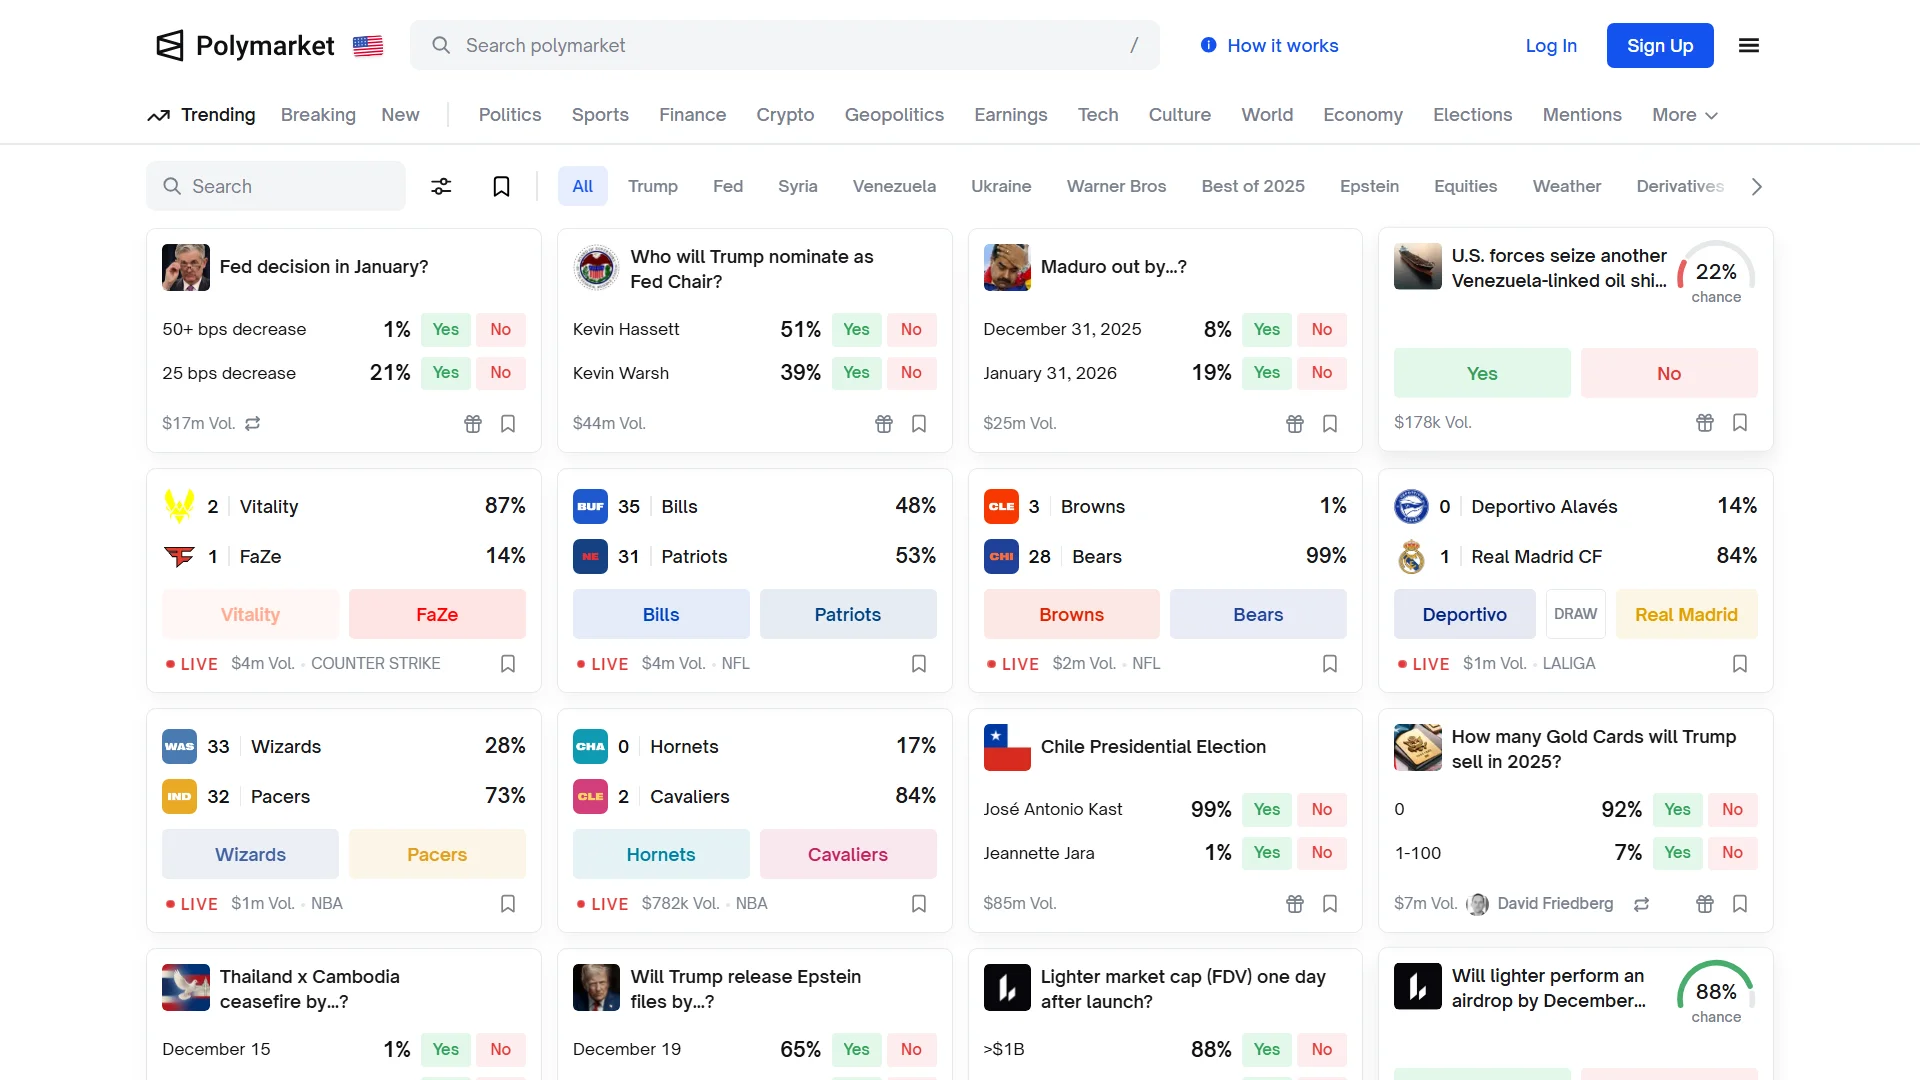Click the repeat icon next to $17m Vol.

pyautogui.click(x=253, y=424)
